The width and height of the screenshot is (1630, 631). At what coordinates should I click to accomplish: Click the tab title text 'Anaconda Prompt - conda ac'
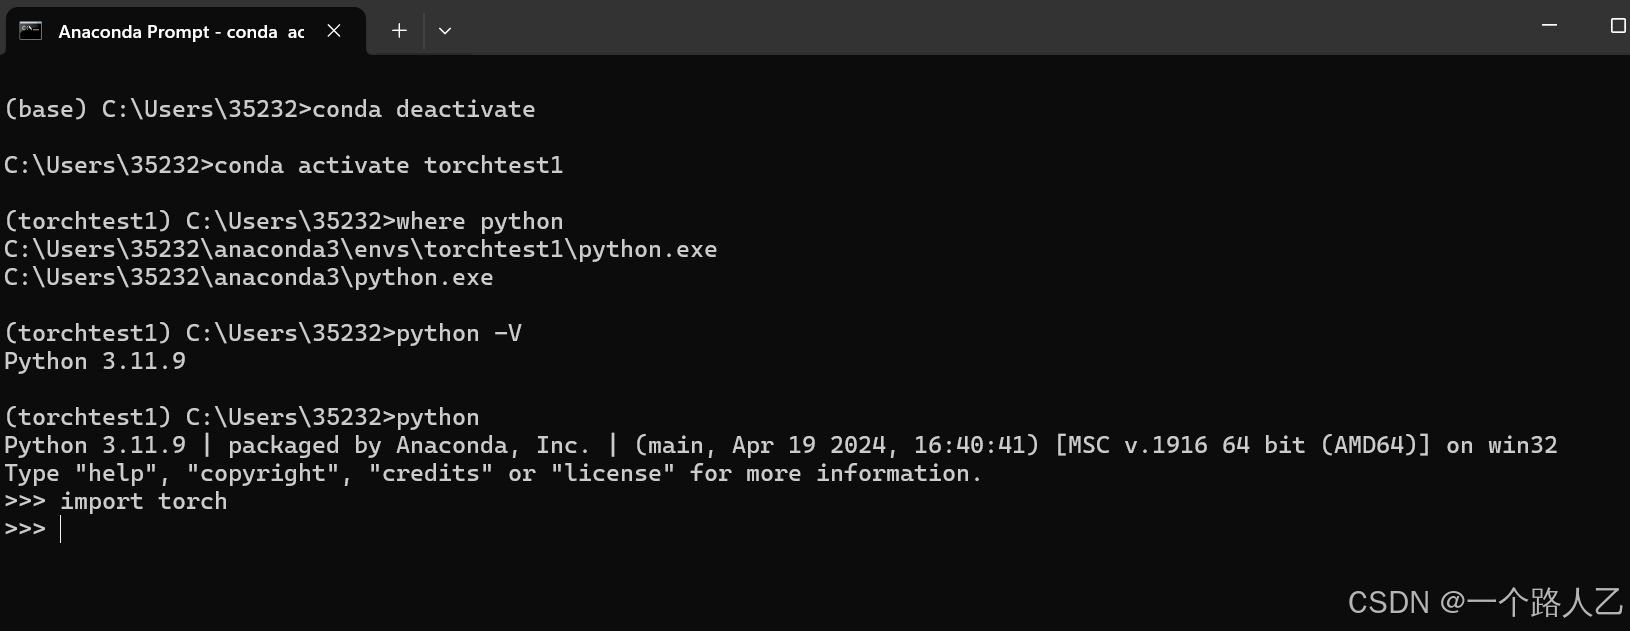coord(180,32)
